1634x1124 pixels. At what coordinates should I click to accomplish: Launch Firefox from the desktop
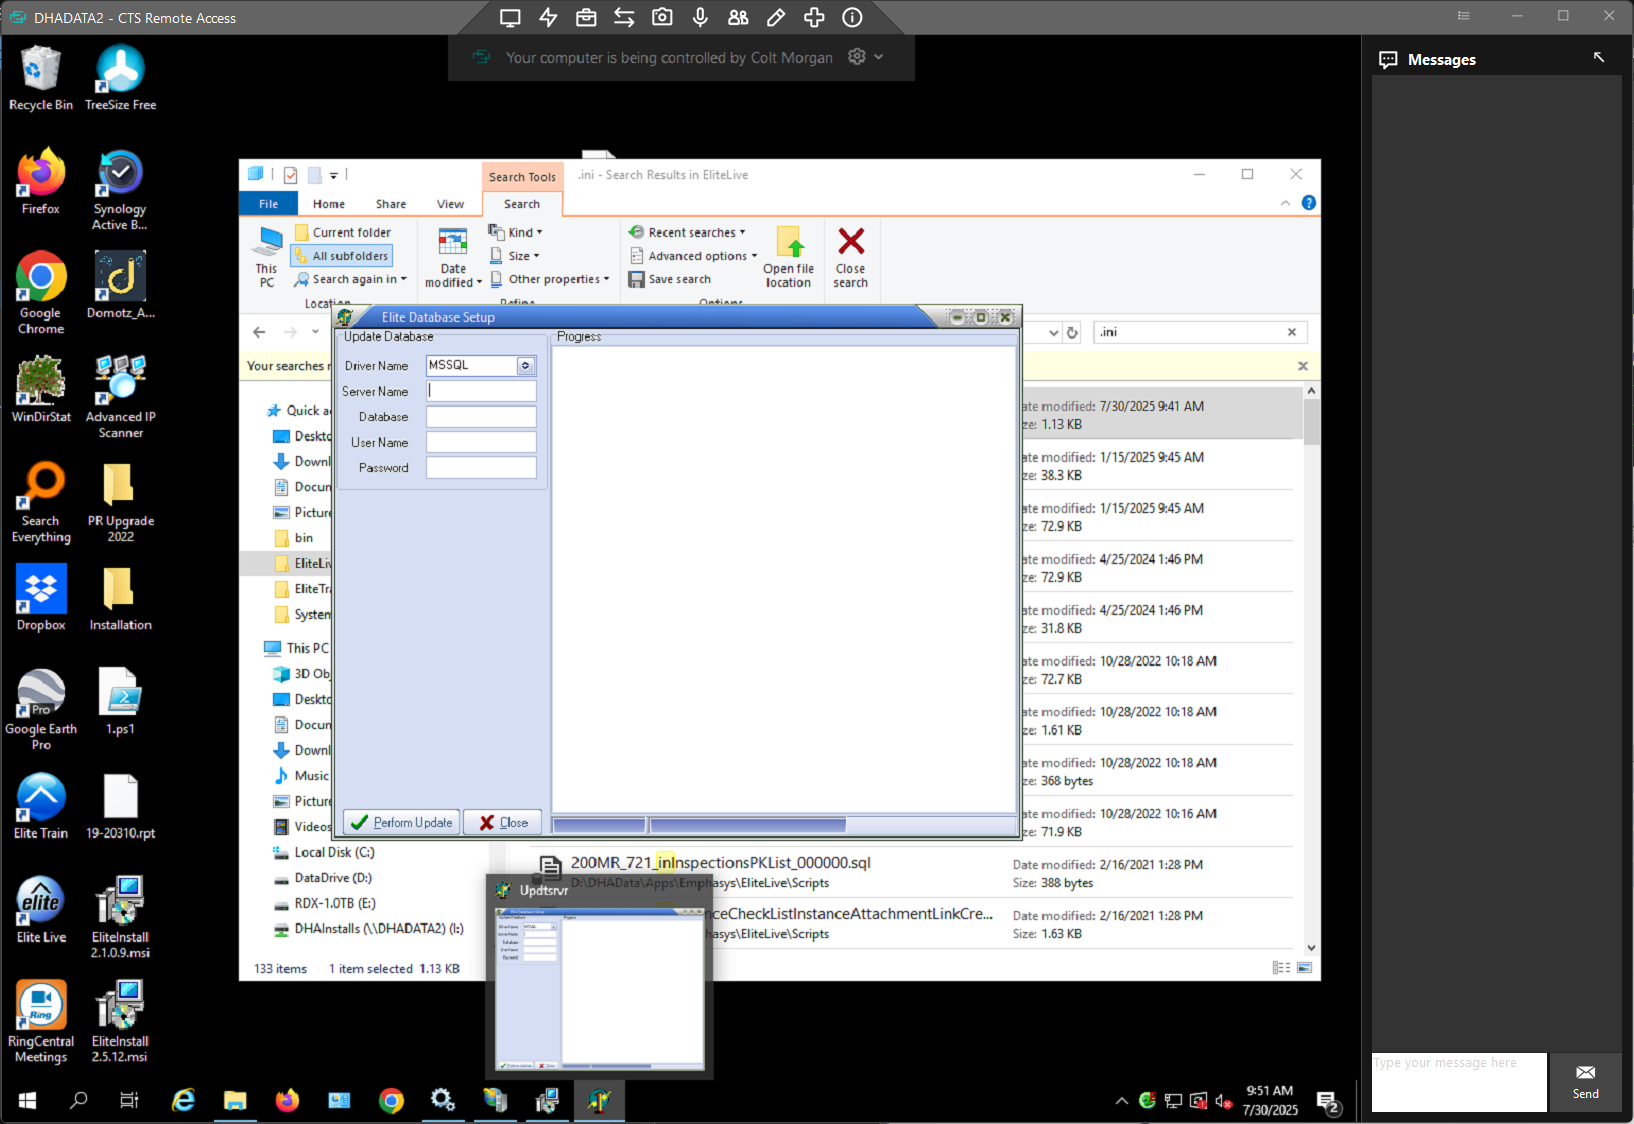[41, 182]
